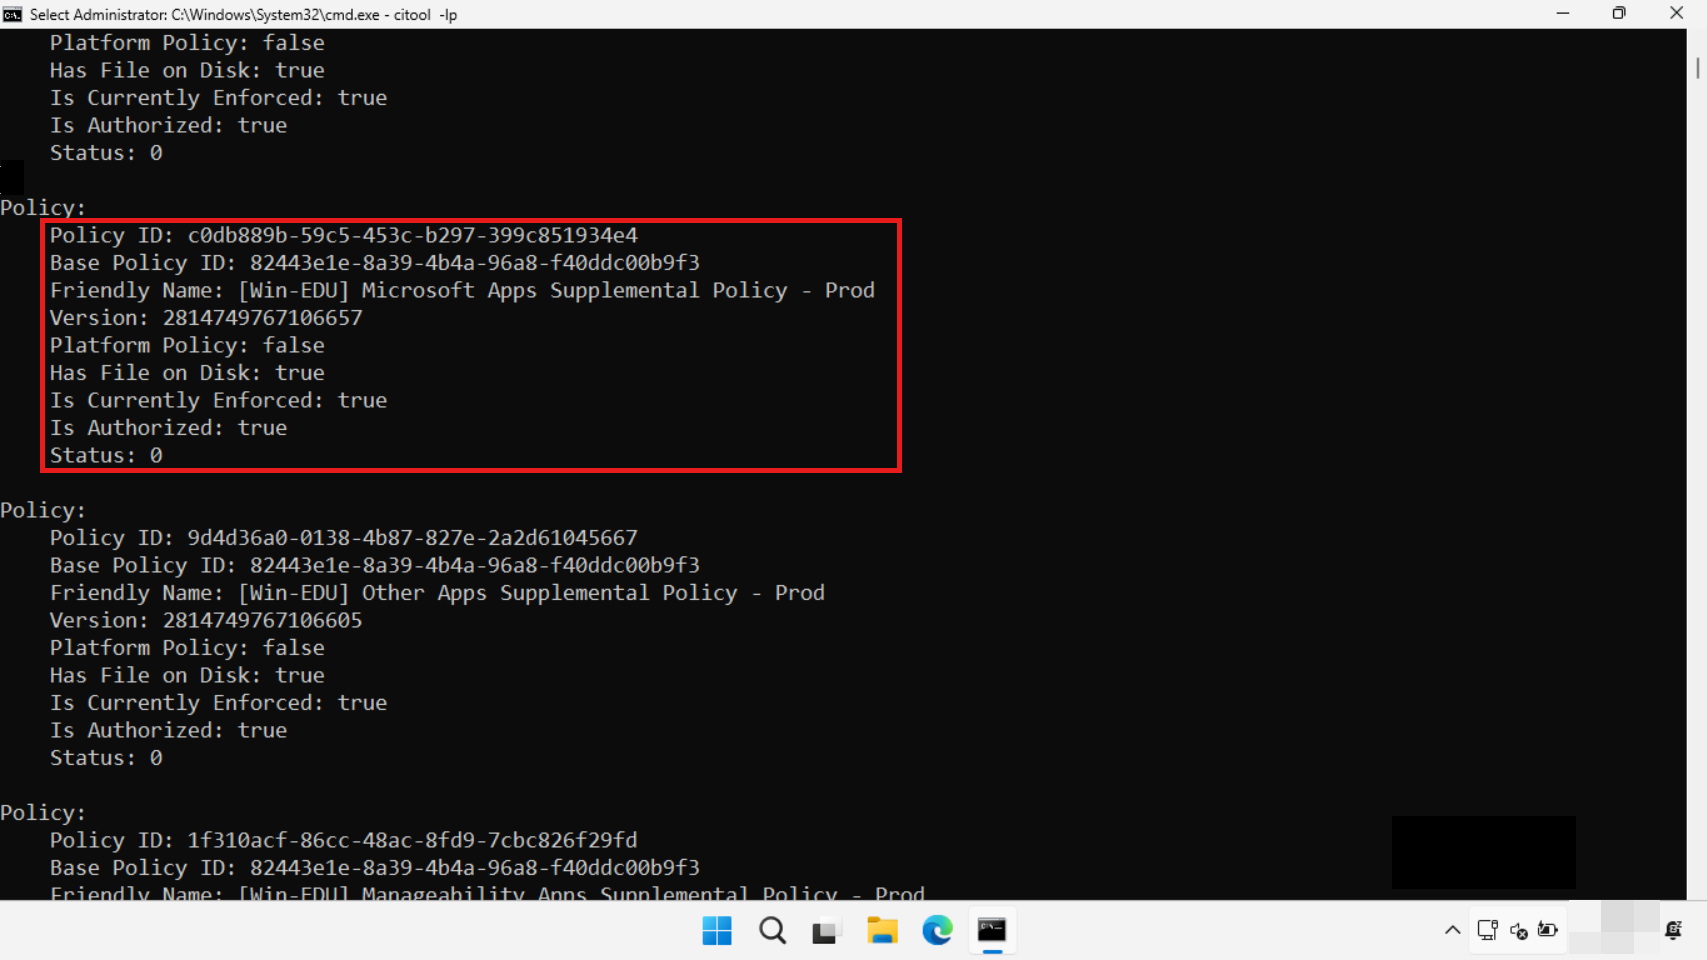Image resolution: width=1707 pixels, height=960 pixels.
Task: Open the Windows Start menu
Action: tap(717, 931)
